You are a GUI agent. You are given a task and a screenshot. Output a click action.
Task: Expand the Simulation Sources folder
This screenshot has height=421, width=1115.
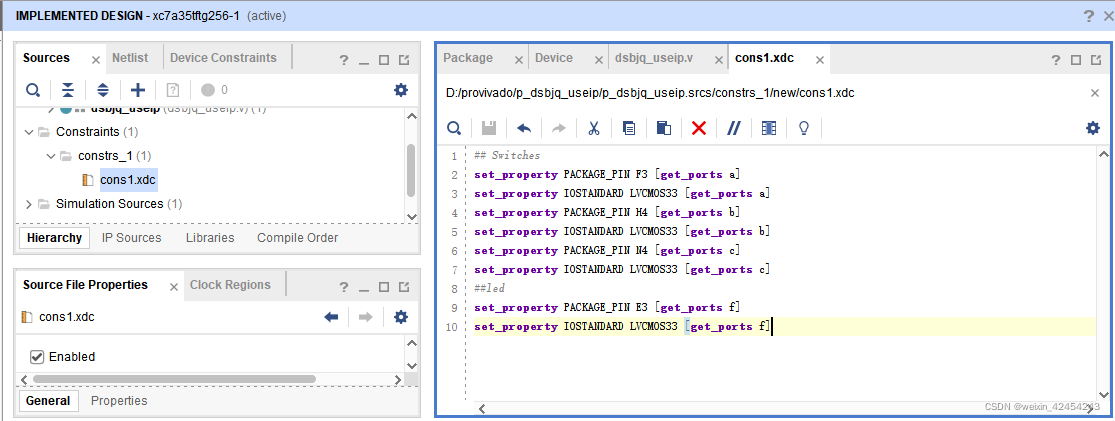pyautogui.click(x=28, y=204)
